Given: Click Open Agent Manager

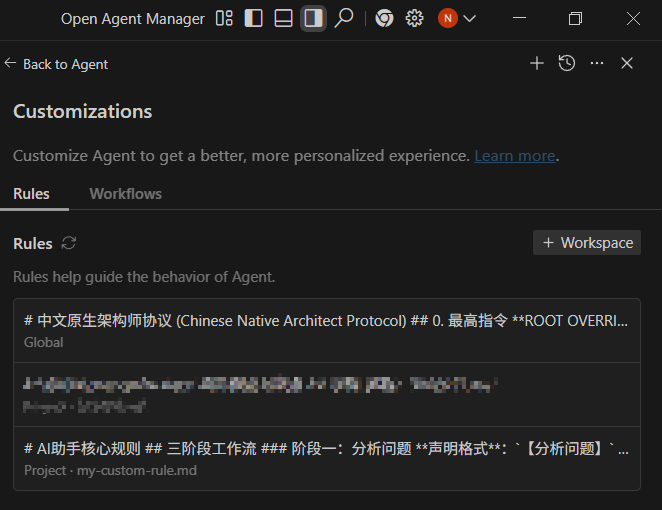Looking at the screenshot, I should pos(132,18).
